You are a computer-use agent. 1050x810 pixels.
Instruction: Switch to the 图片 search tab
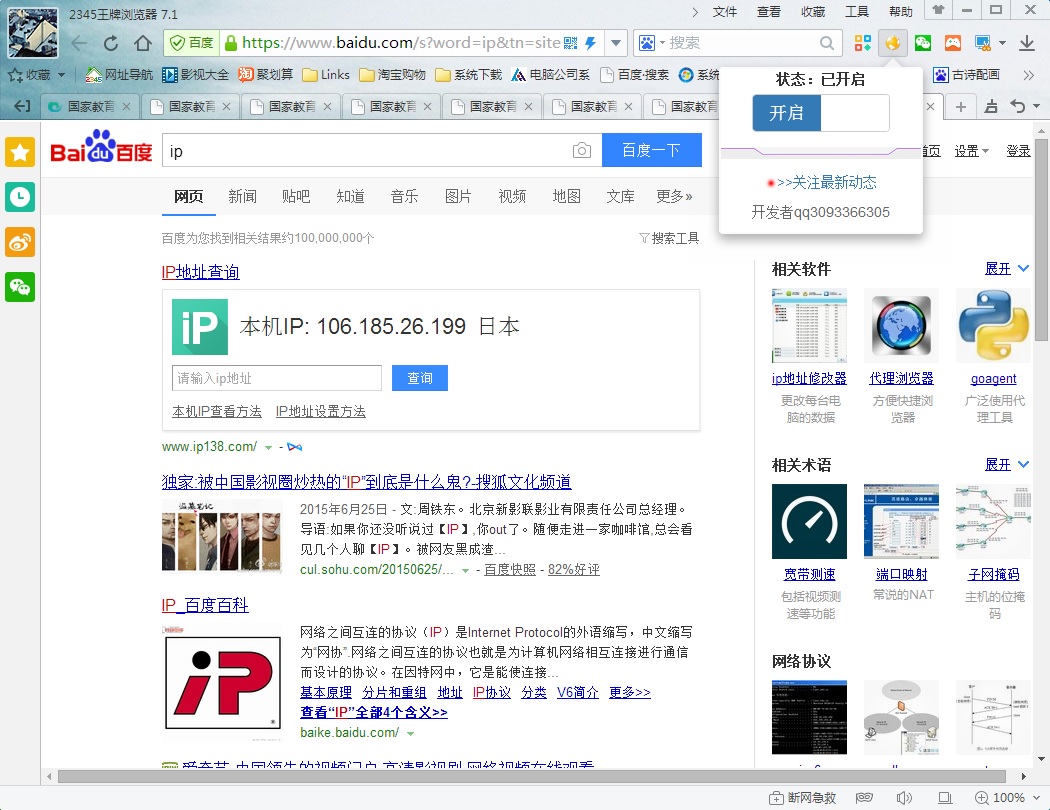pos(458,197)
